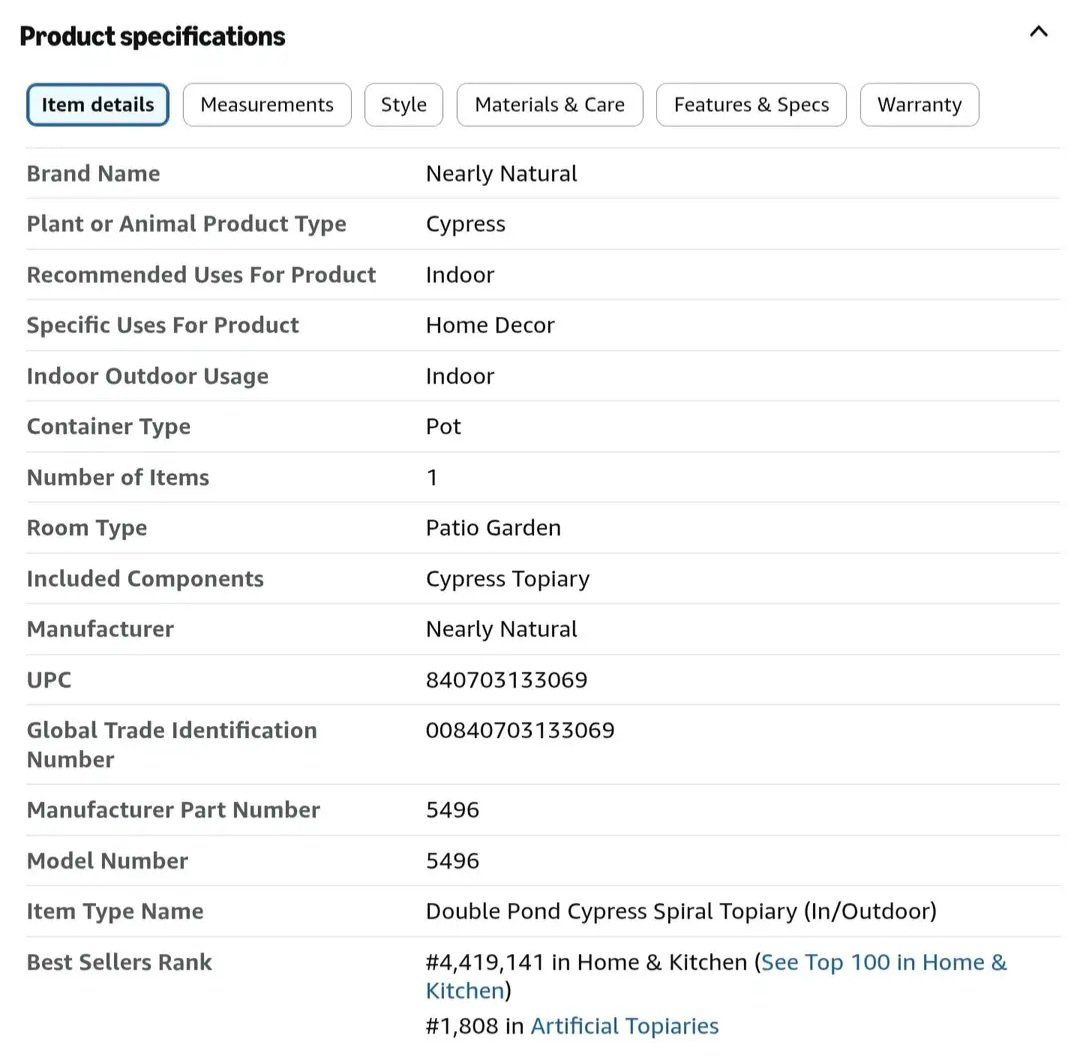Click the Model Number row label
This screenshot has width=1080, height=1060.
tap(107, 861)
